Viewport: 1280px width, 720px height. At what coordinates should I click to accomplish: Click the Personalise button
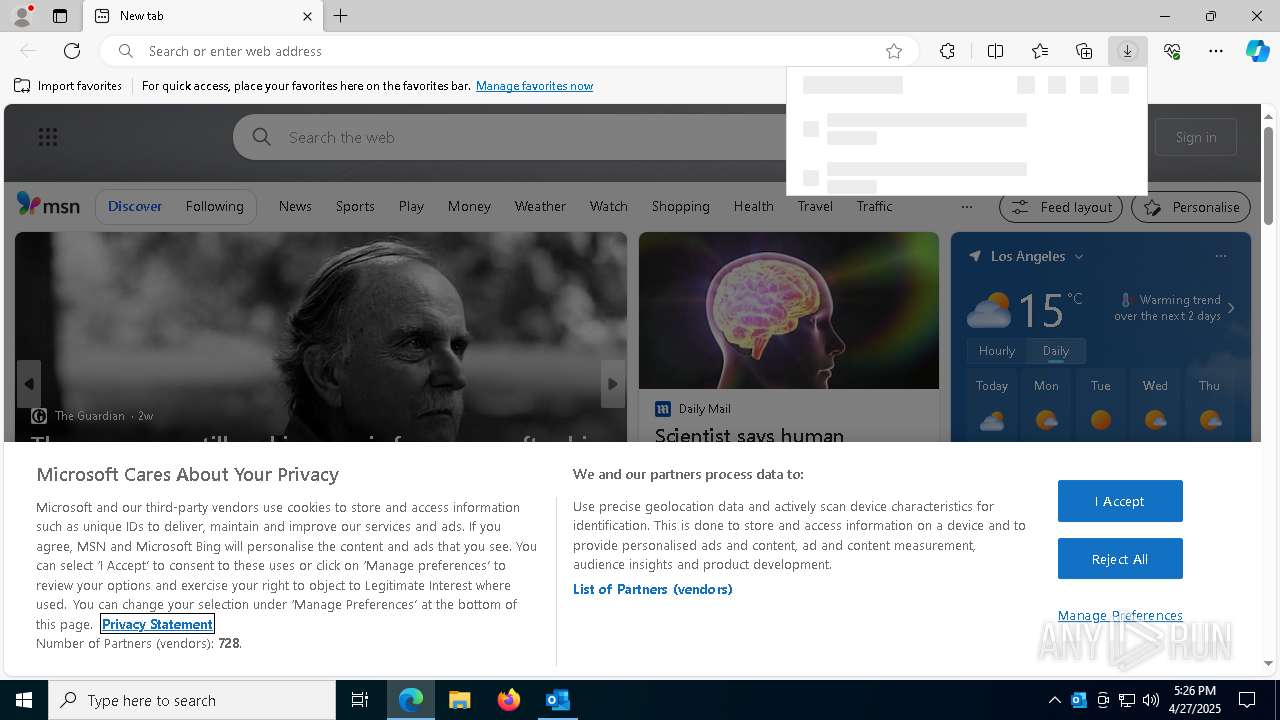(x=1190, y=207)
